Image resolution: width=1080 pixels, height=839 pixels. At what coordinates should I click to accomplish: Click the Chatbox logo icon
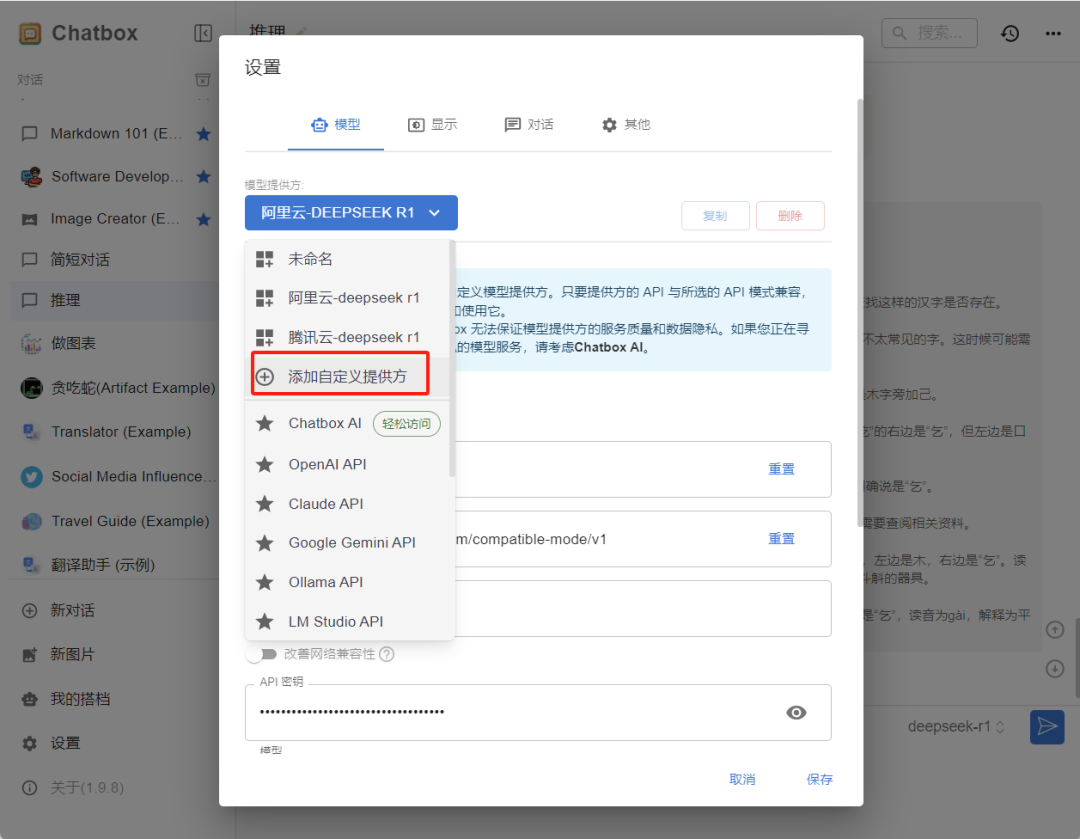(30, 33)
